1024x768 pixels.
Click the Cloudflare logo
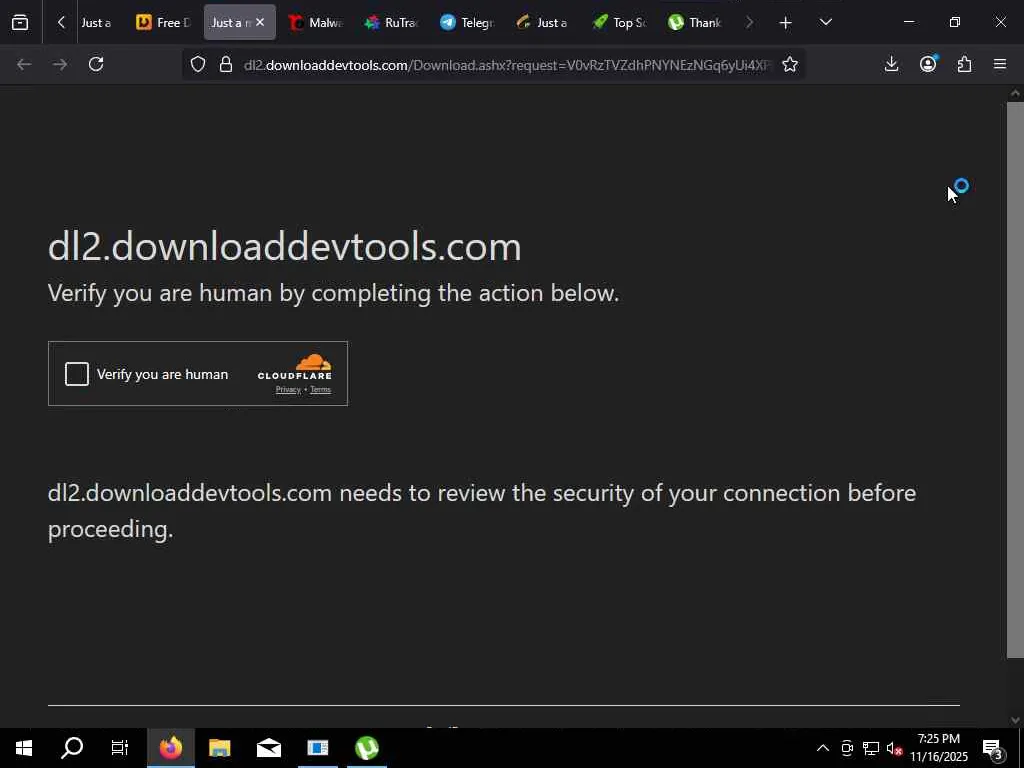click(x=295, y=366)
